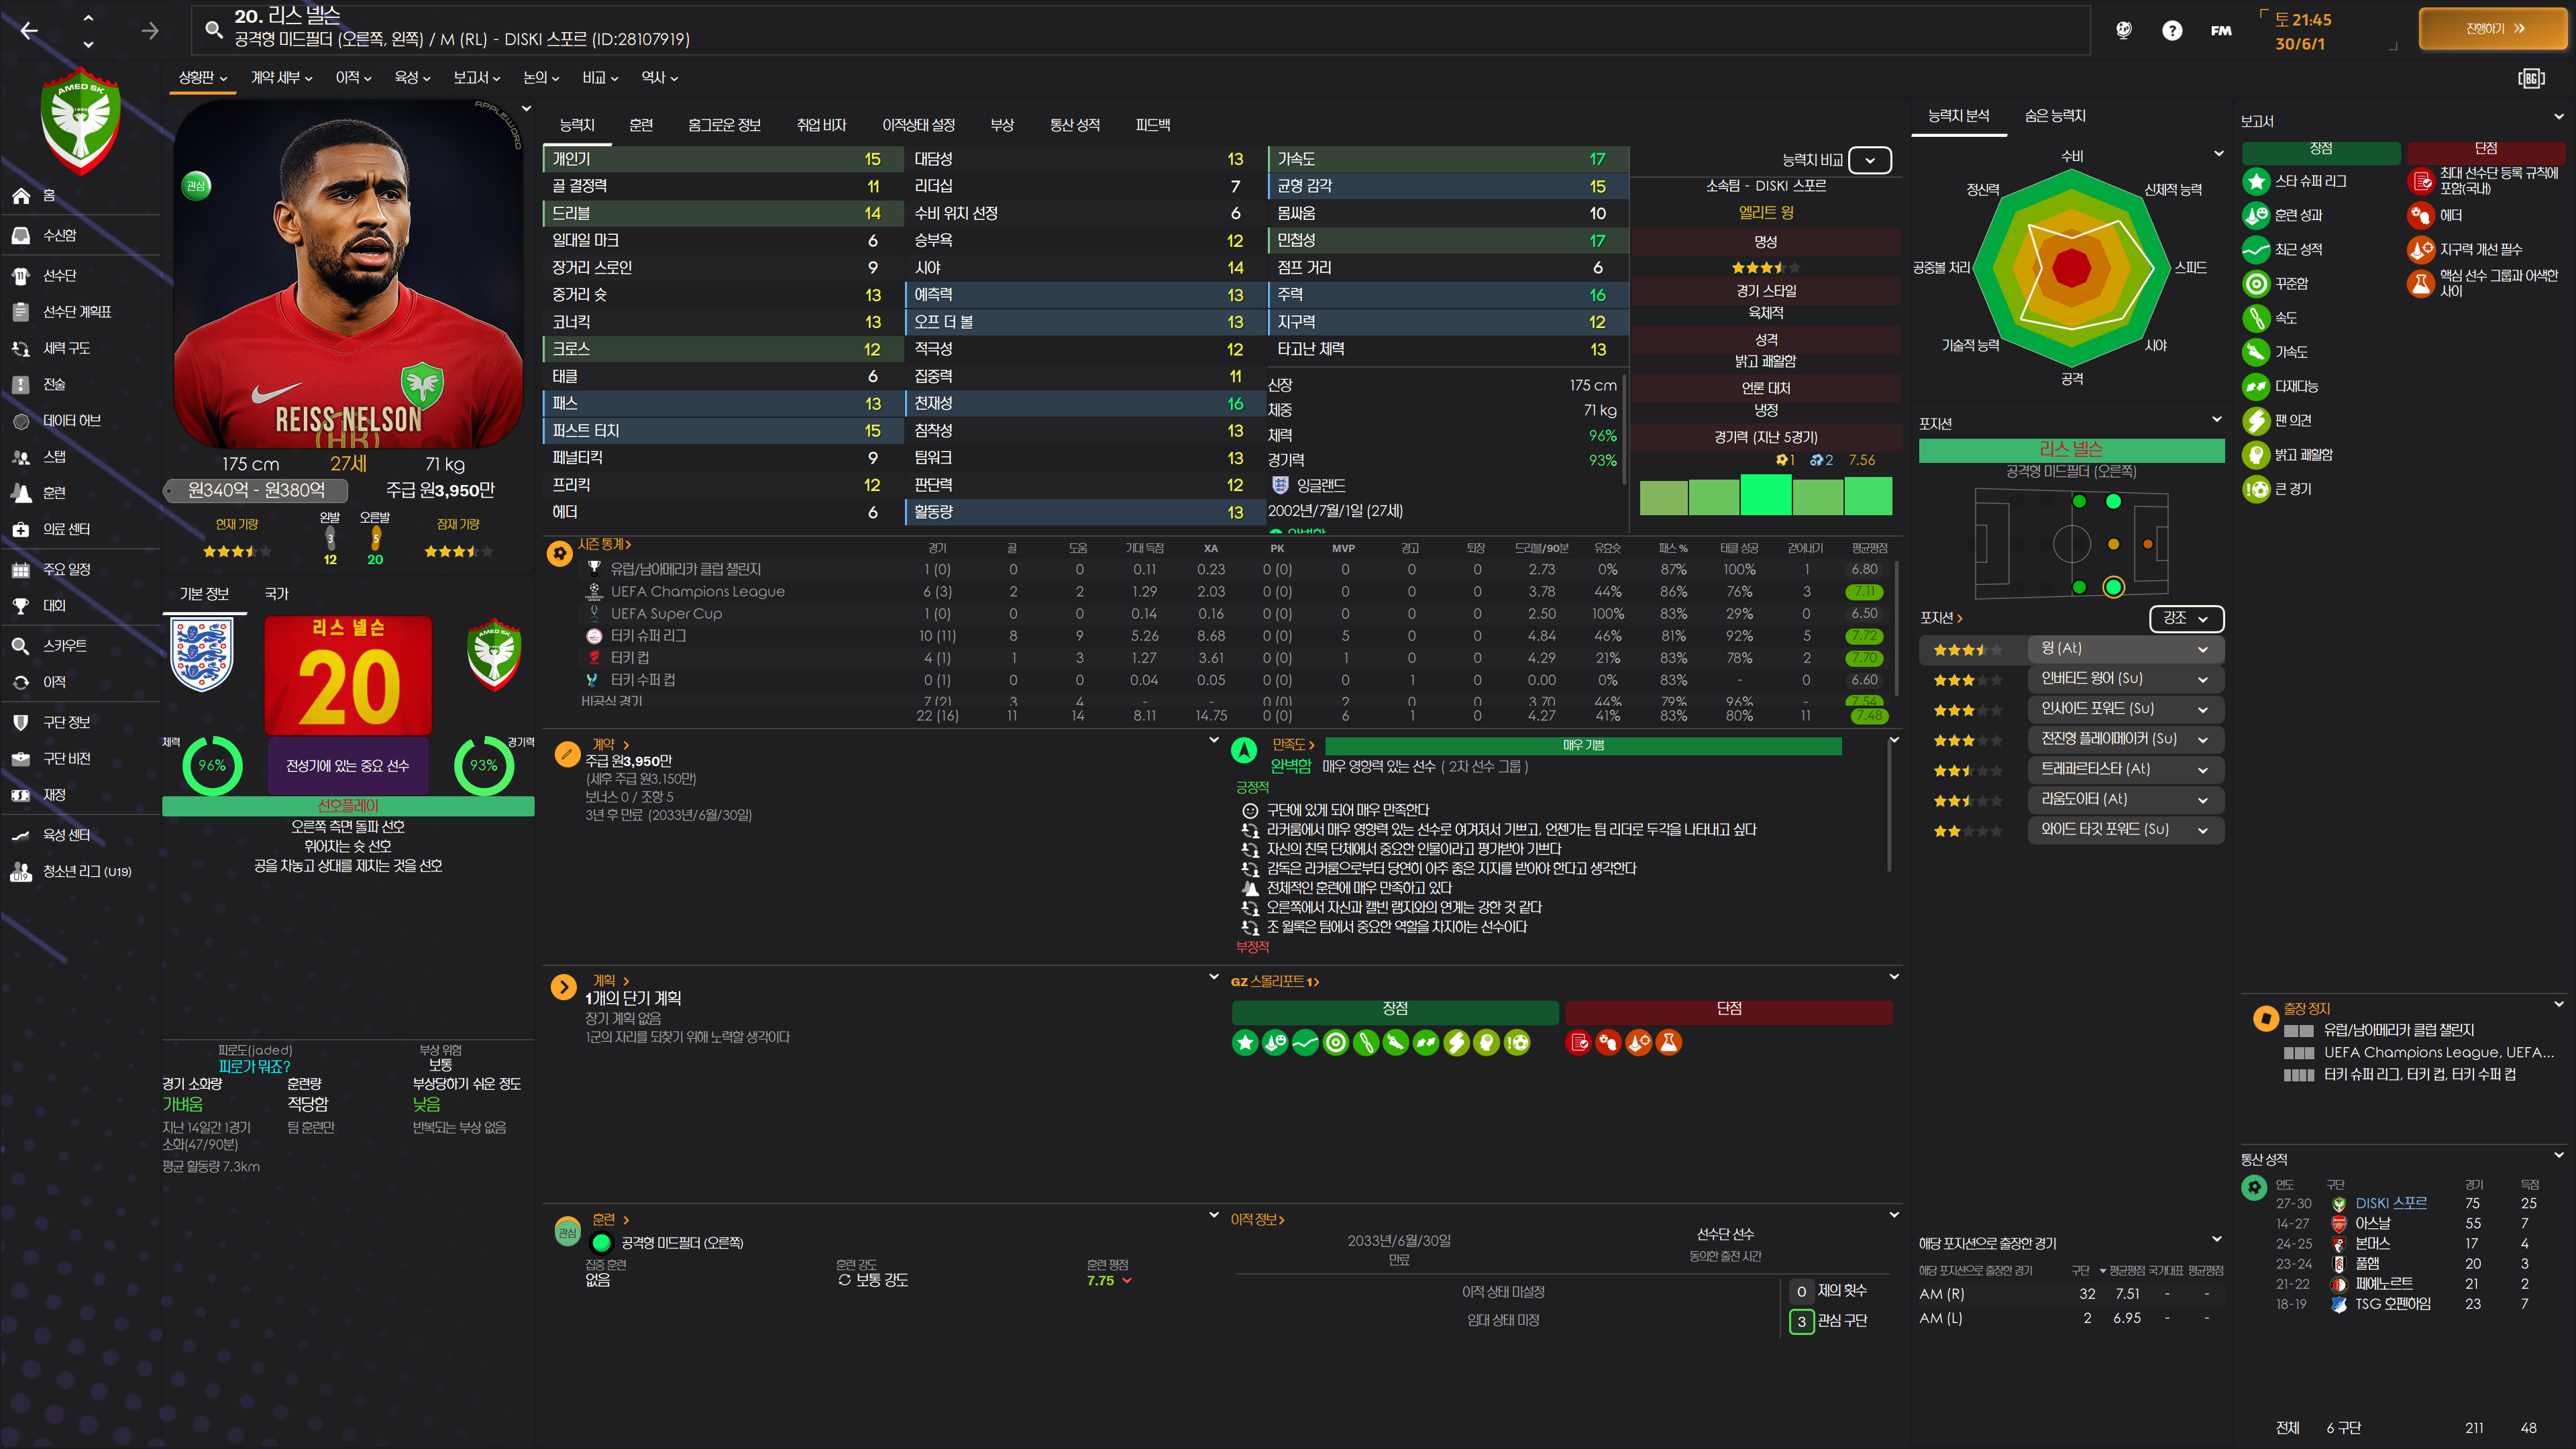The image size is (2576, 1449).
Task: Open 수신함 inbox in sidebar
Action: click(60, 236)
